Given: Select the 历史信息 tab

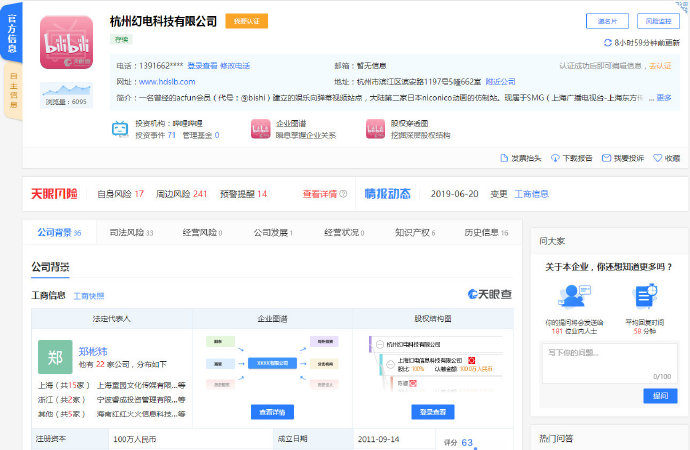Looking at the screenshot, I should [x=486, y=233].
